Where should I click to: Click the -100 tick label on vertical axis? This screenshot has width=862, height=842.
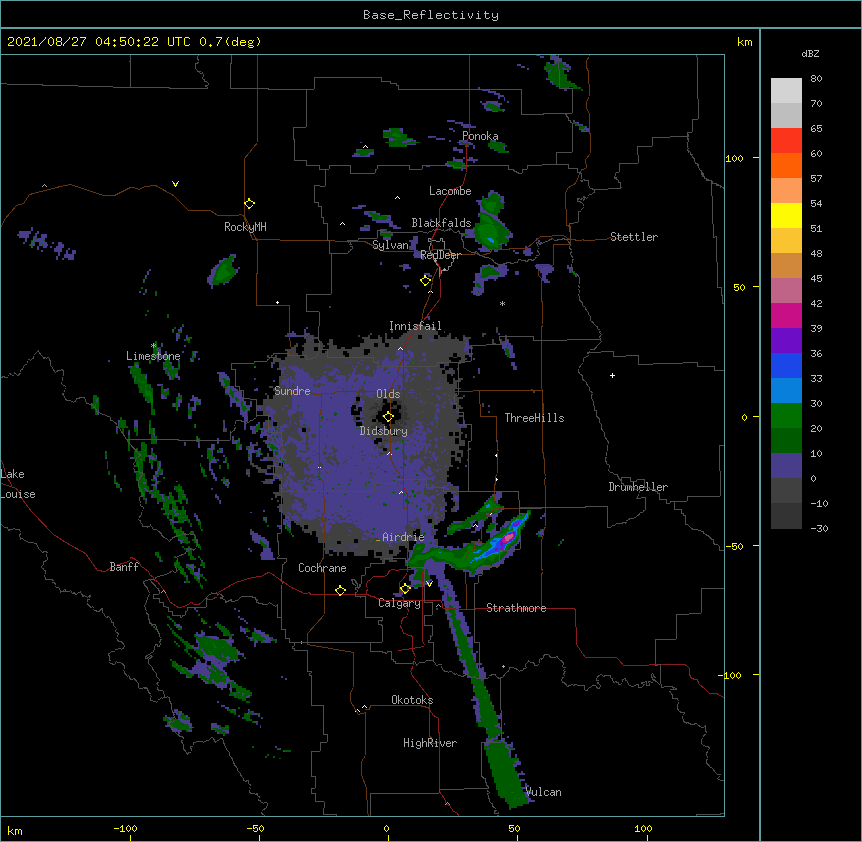pyautogui.click(x=731, y=675)
